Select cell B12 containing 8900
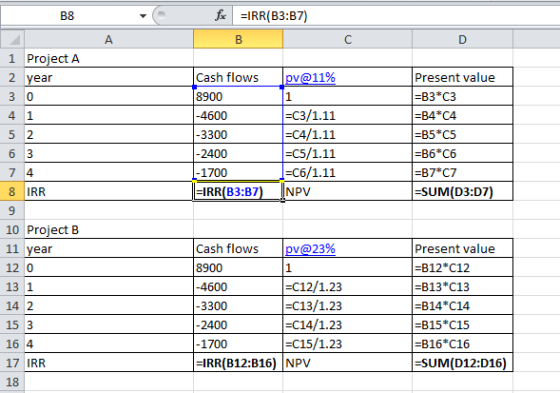 238,268
